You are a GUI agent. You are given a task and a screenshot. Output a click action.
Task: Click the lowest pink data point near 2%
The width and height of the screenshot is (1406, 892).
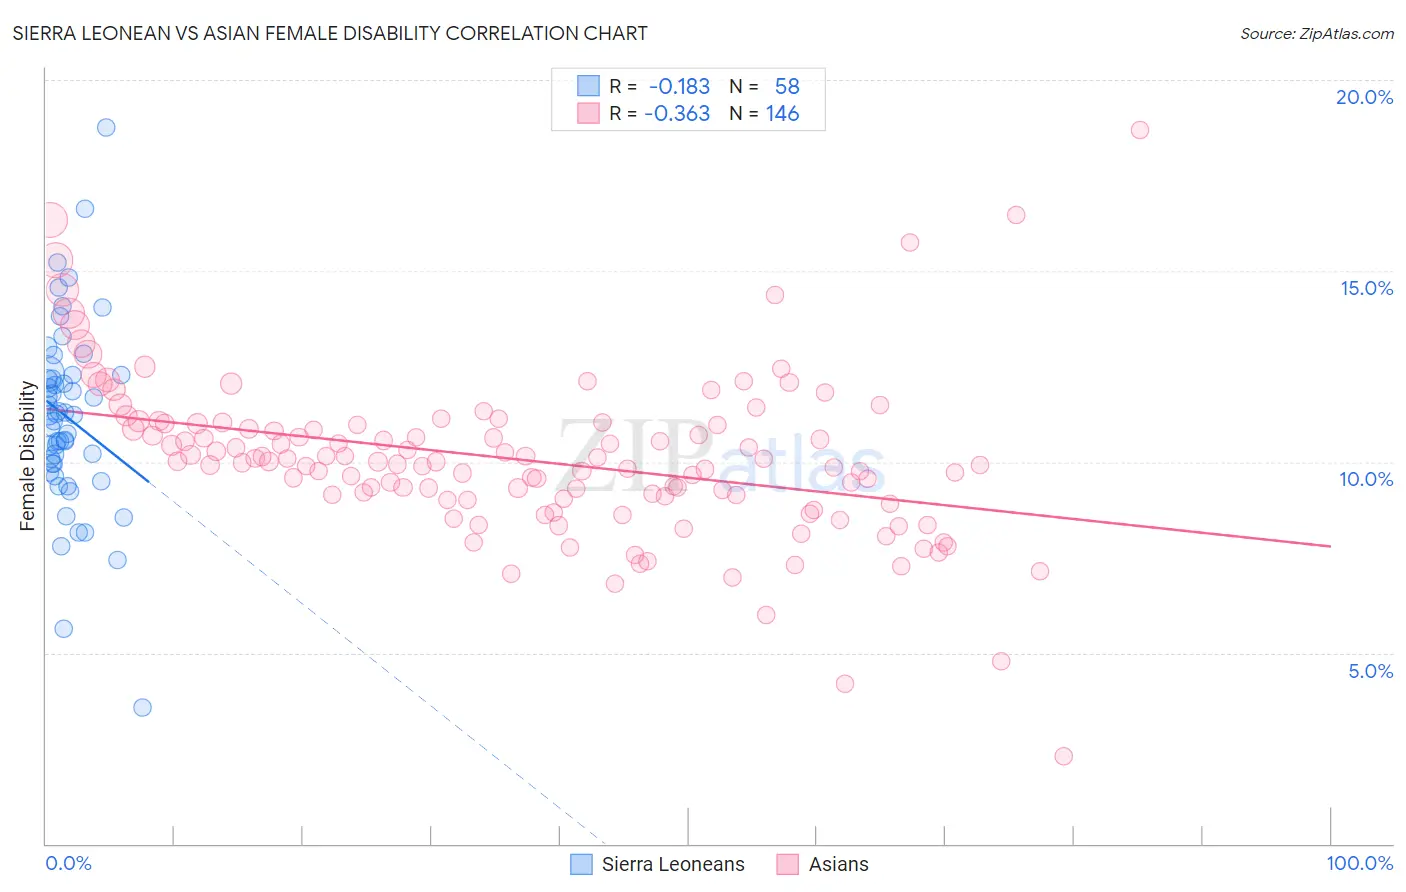(x=1063, y=756)
